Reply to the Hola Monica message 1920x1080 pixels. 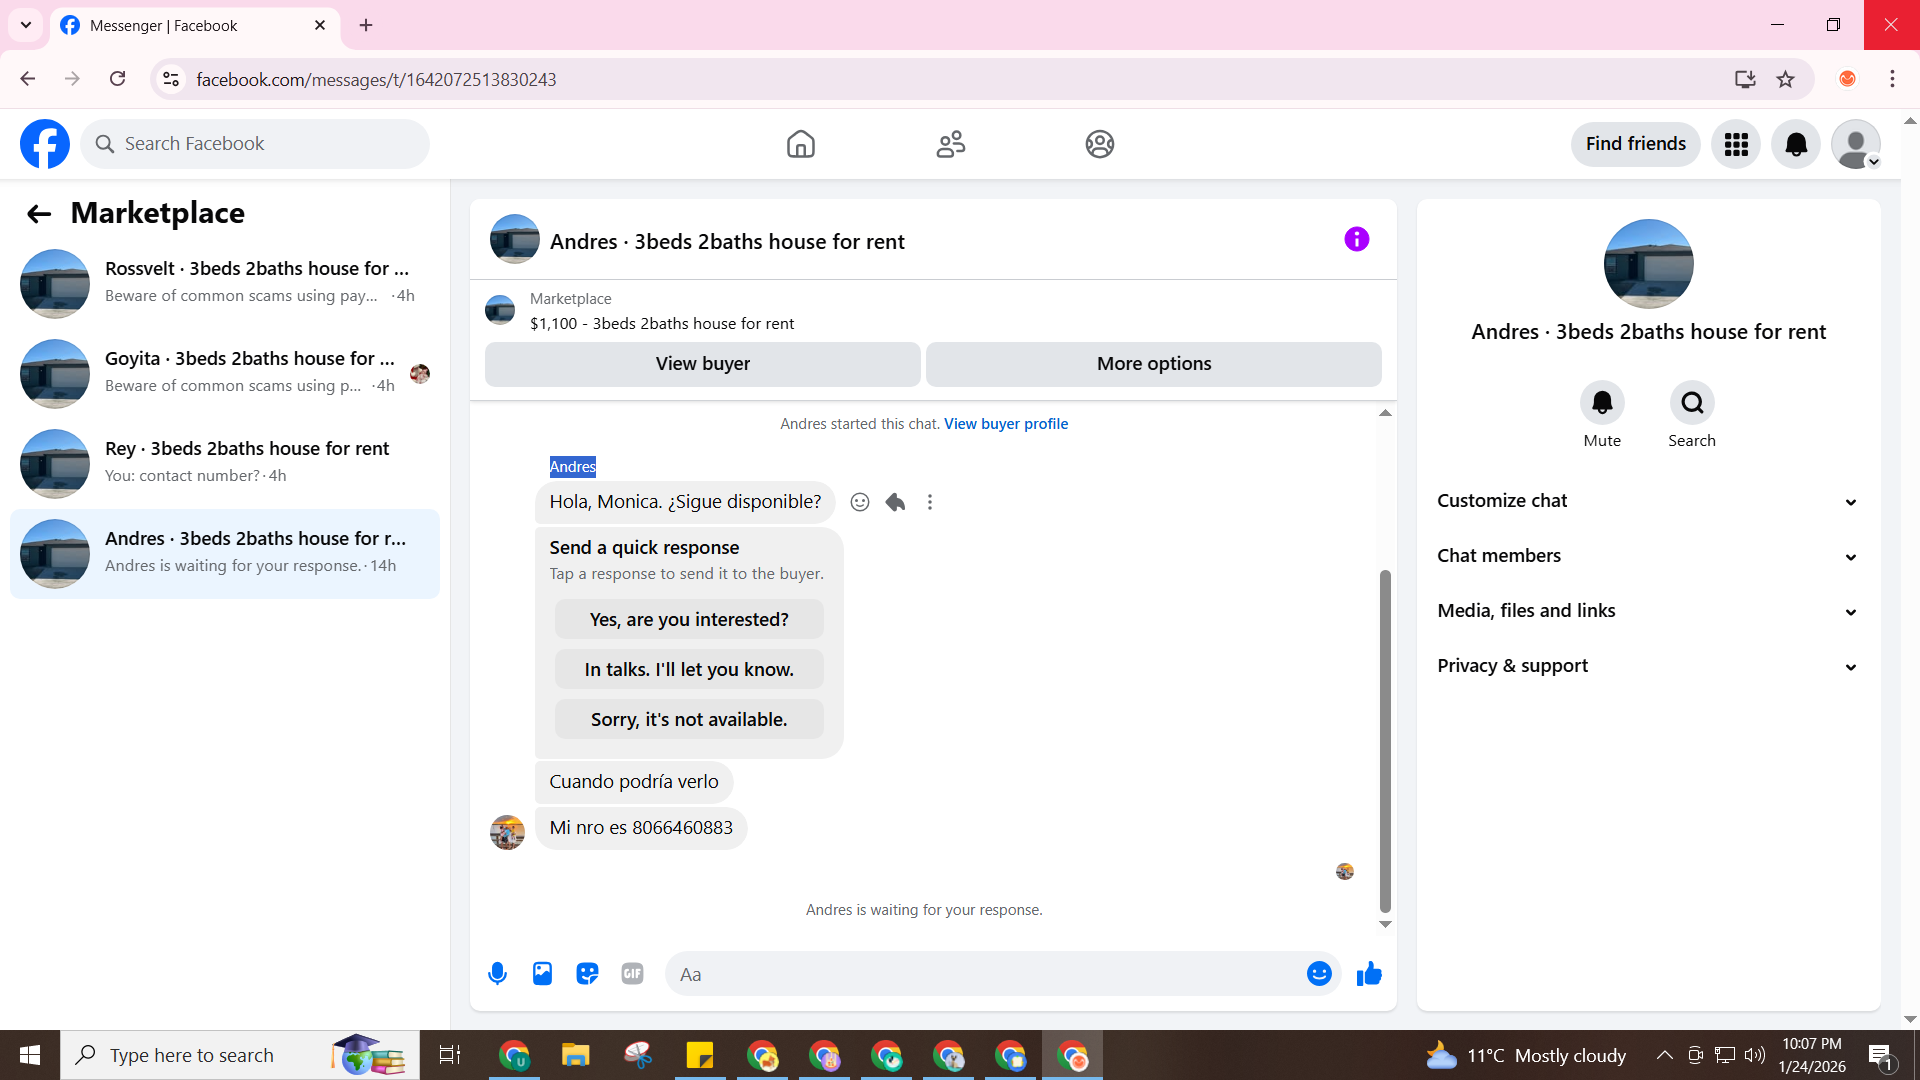point(895,502)
